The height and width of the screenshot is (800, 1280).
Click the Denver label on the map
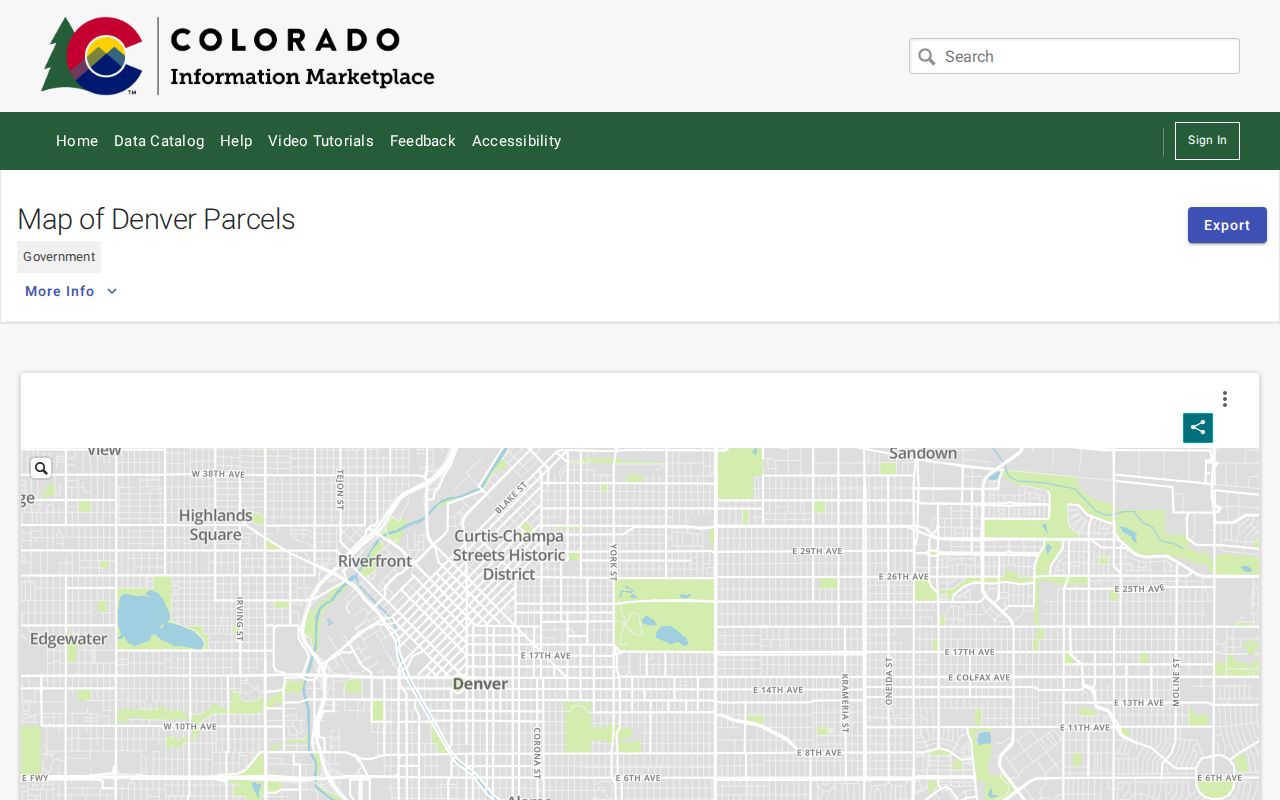(x=480, y=684)
